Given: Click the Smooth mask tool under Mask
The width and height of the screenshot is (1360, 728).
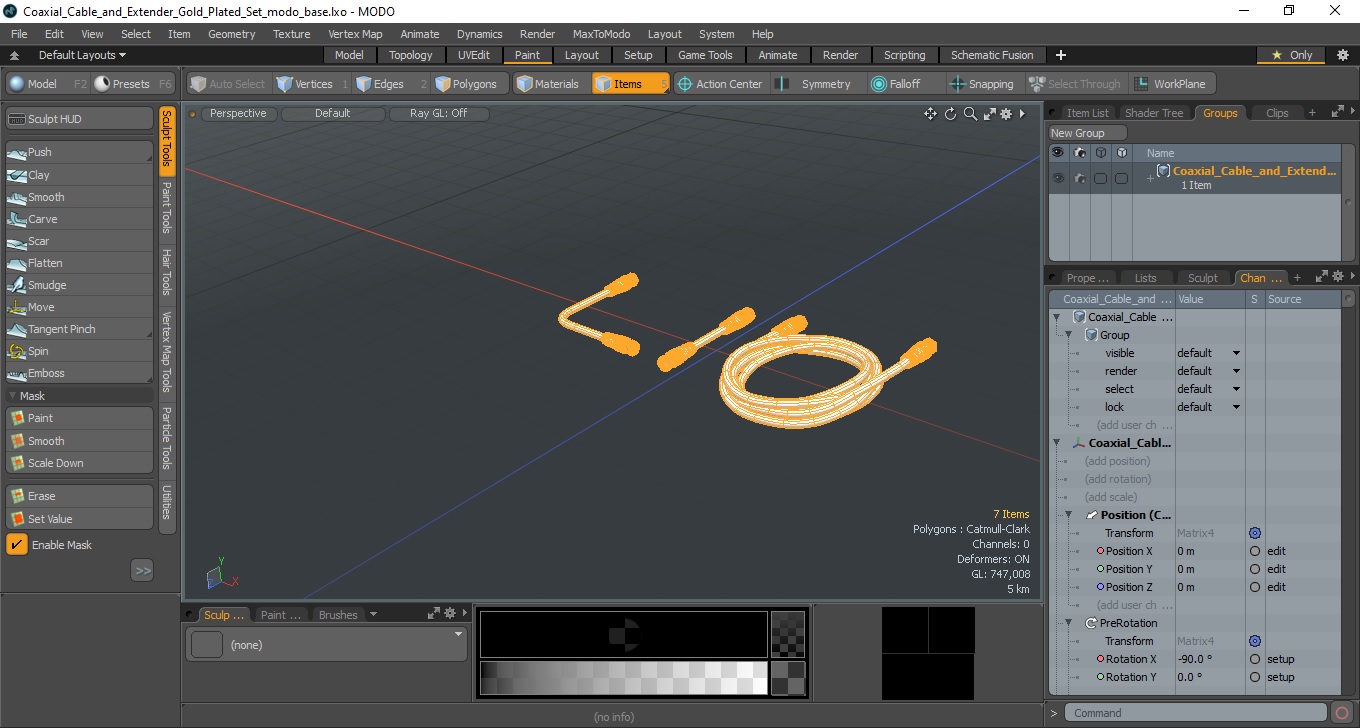Looking at the screenshot, I should 80,441.
